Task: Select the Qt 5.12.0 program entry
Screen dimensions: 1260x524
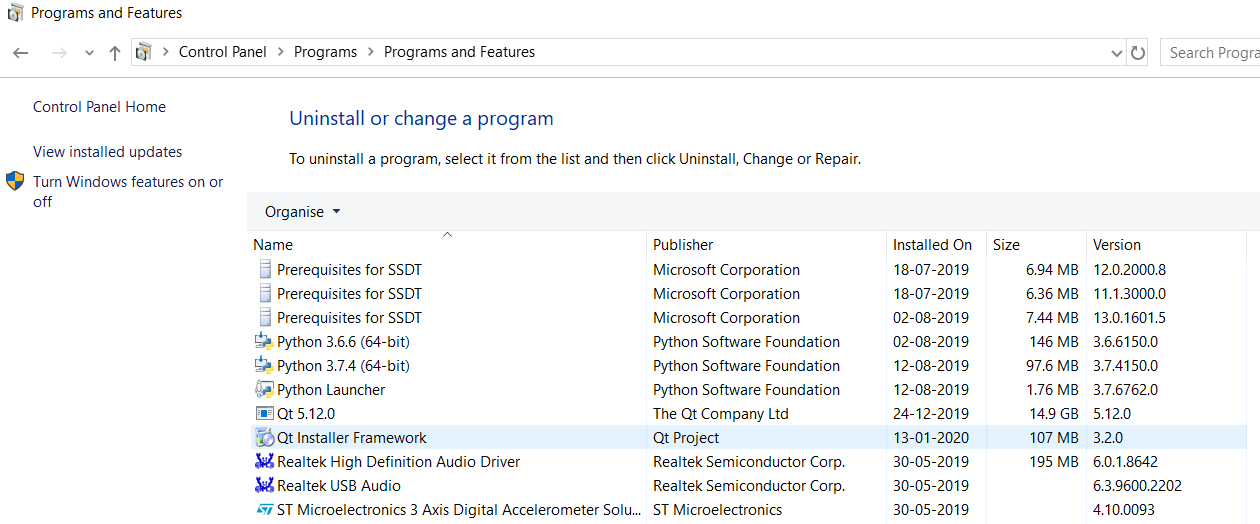Action: click(750, 414)
